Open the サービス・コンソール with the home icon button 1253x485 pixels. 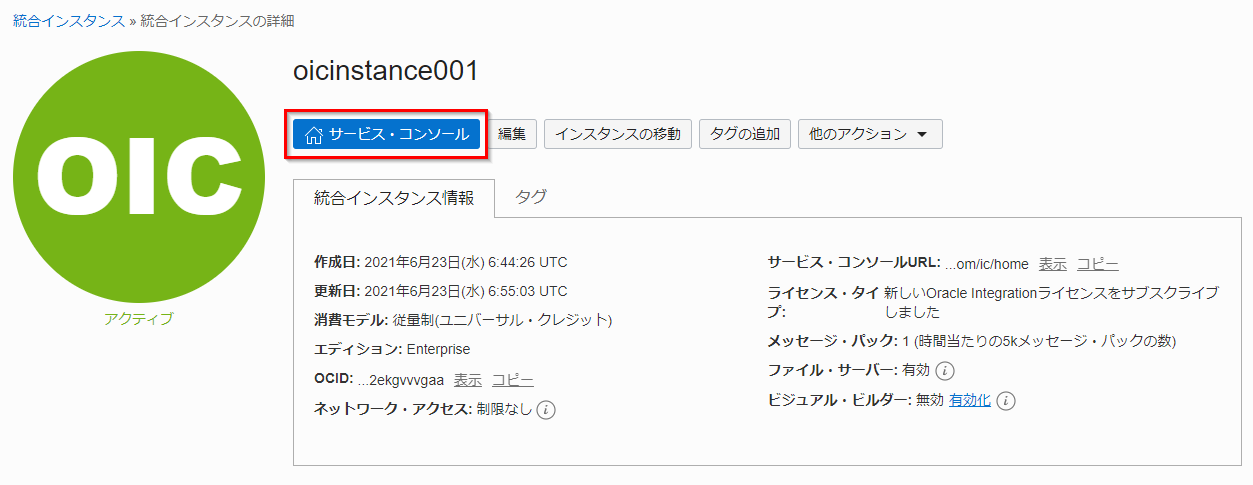pos(387,134)
